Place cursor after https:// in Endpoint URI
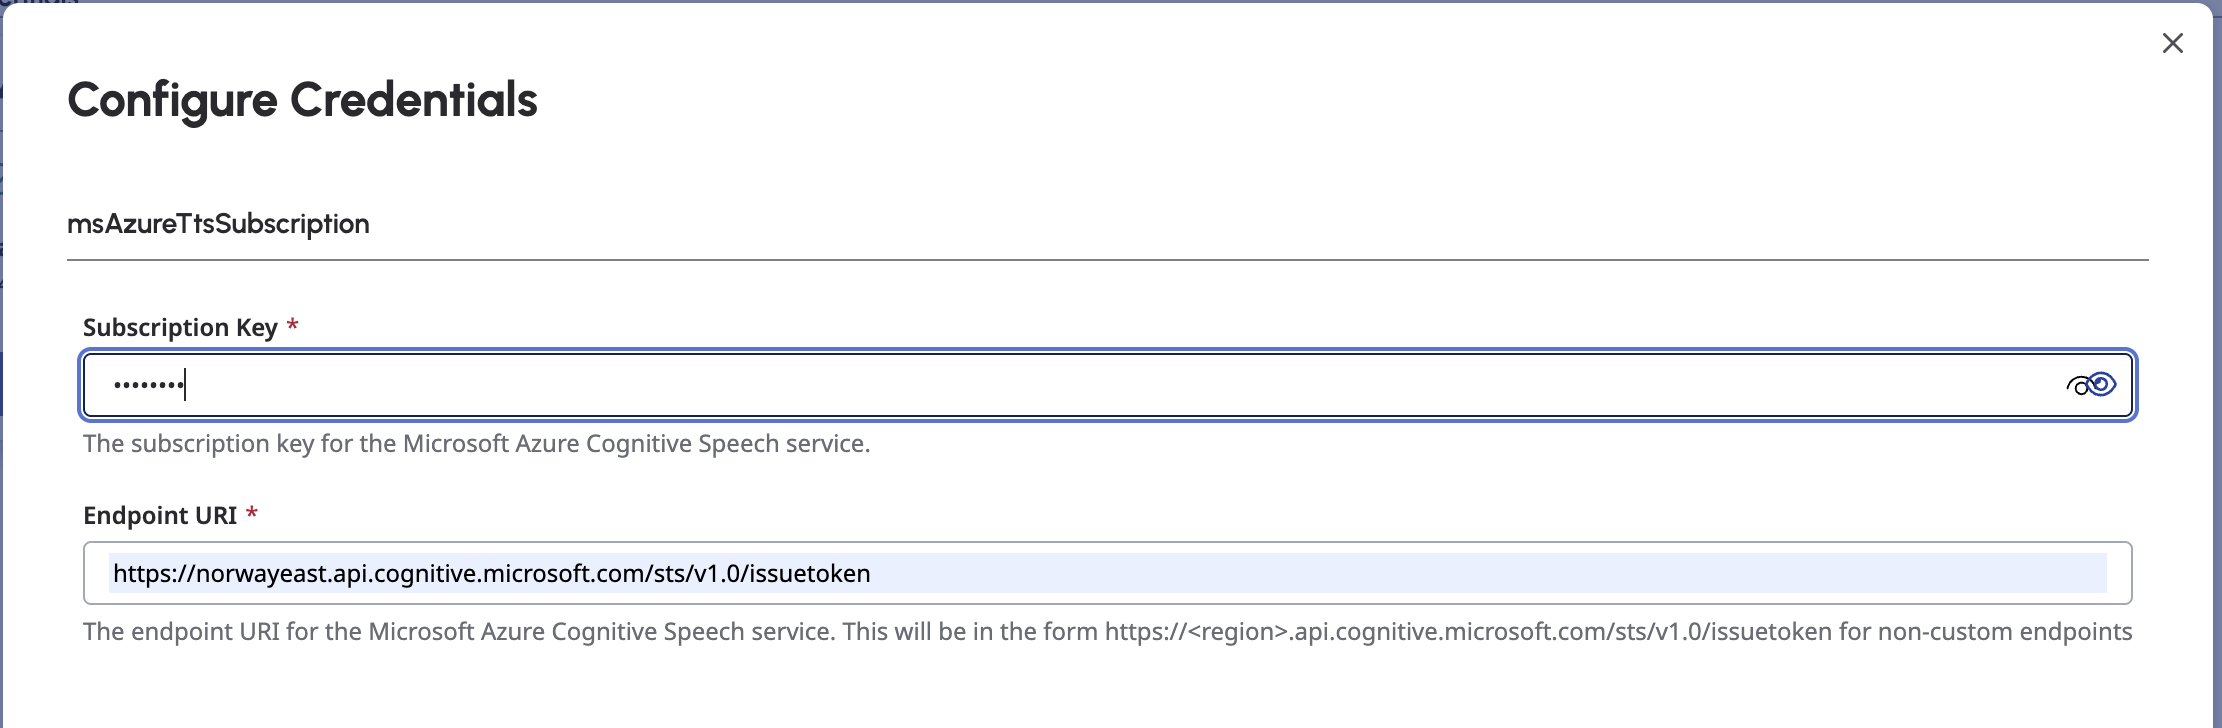 196,573
